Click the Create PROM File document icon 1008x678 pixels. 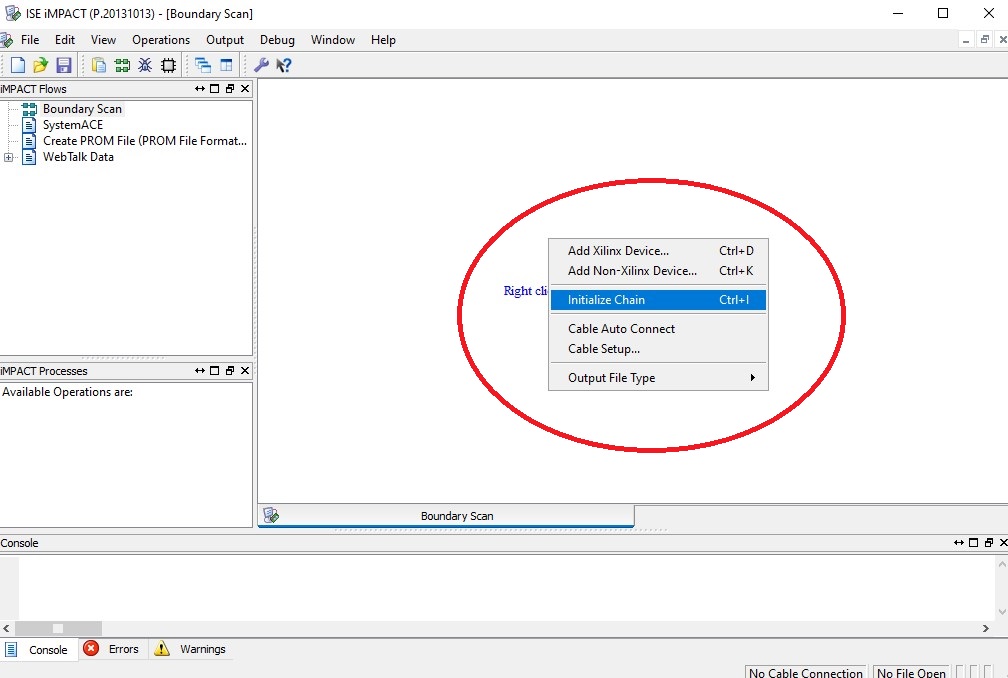point(29,141)
